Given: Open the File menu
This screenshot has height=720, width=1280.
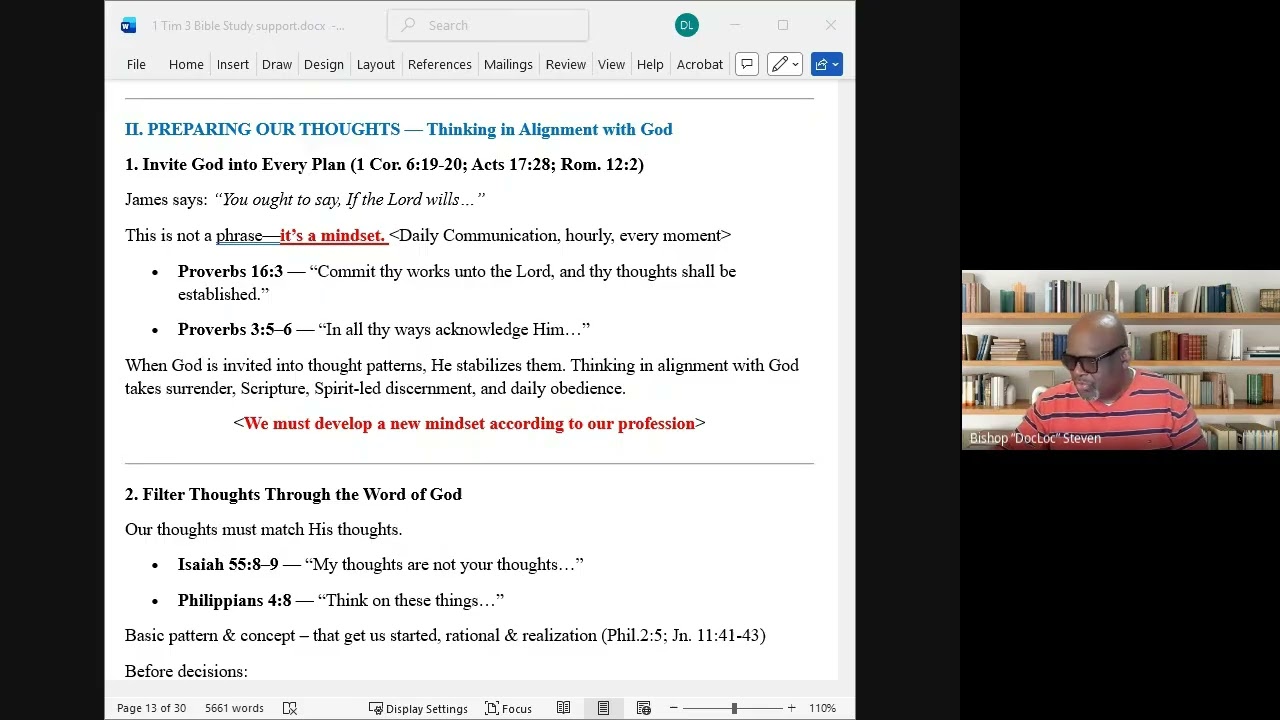Looking at the screenshot, I should pos(136,64).
